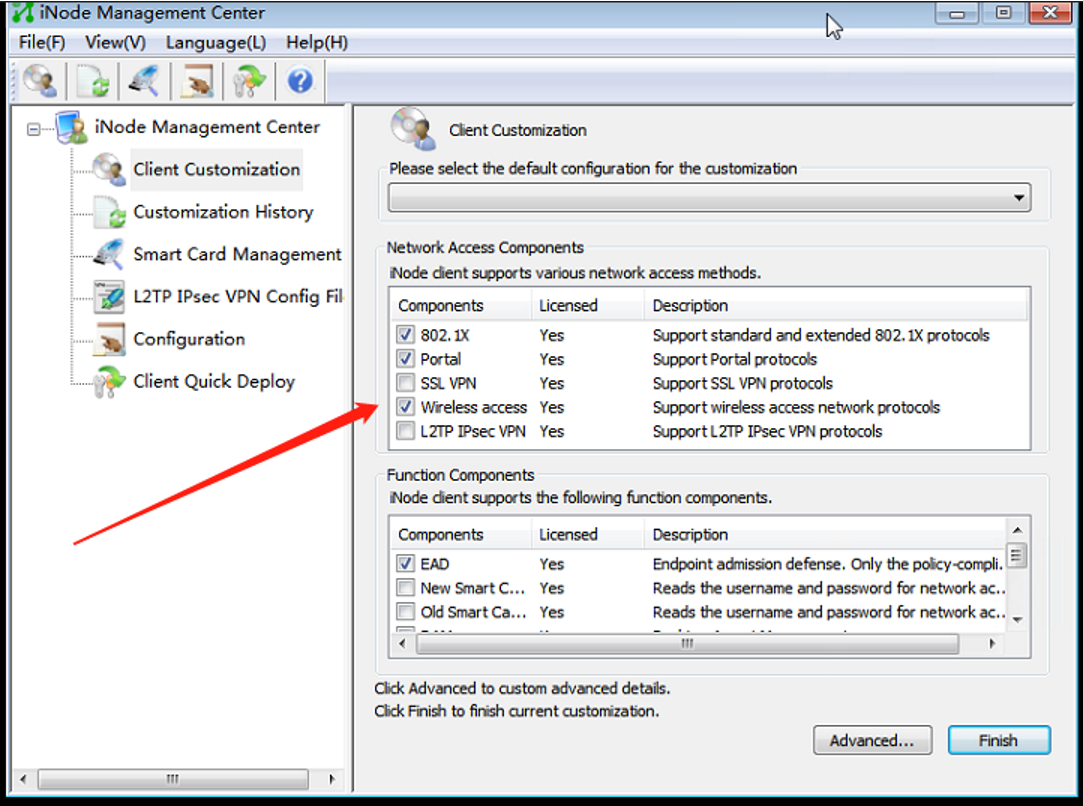Screen dimensions: 1083x806
Task: Click the Configuration toolbar icon
Action: [x=197, y=81]
